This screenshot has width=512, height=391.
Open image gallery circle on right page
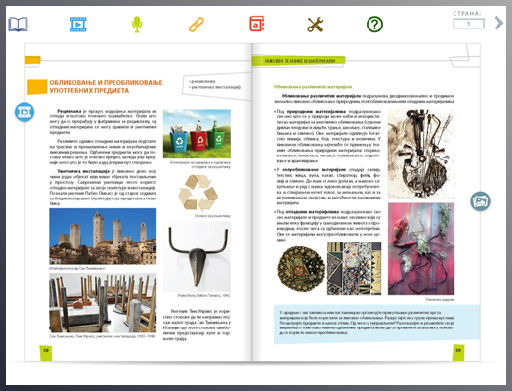[x=480, y=201]
